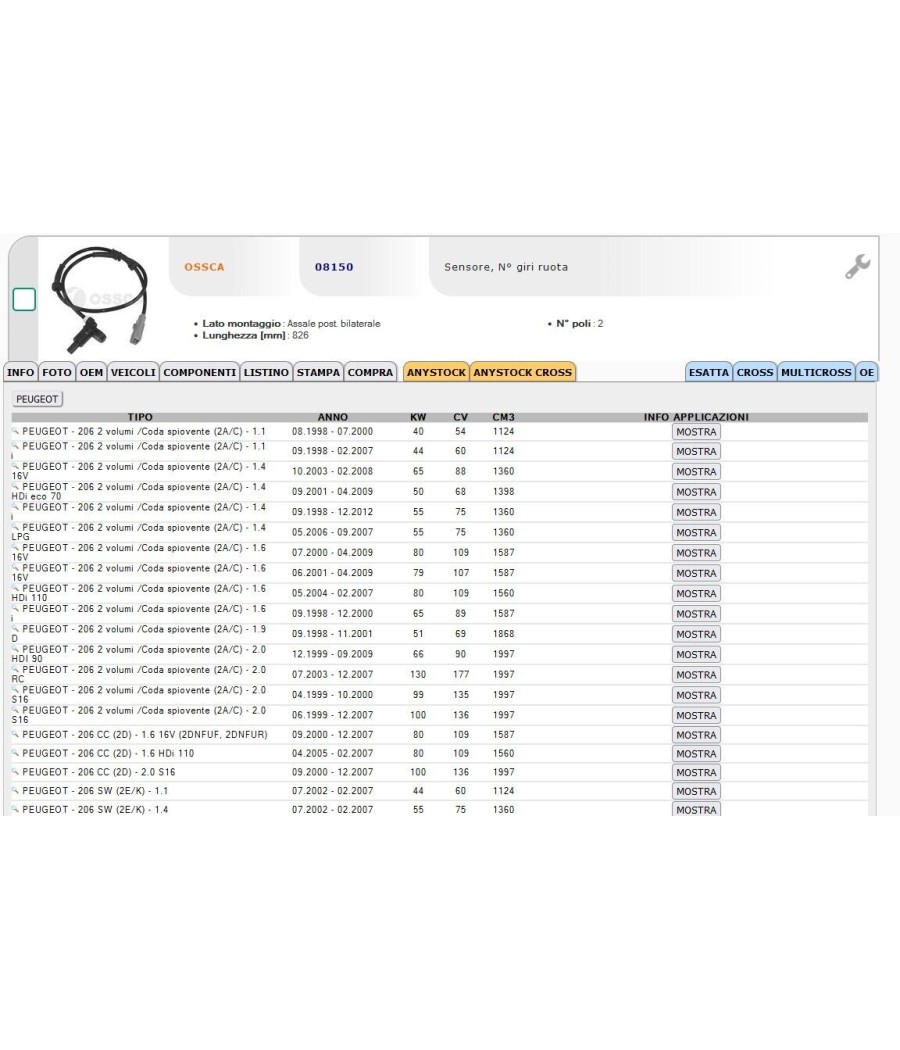This screenshot has height=1050, width=900.
Task: Click MOSTRA for 1.6 i 65 KW row
Action: coord(696,614)
